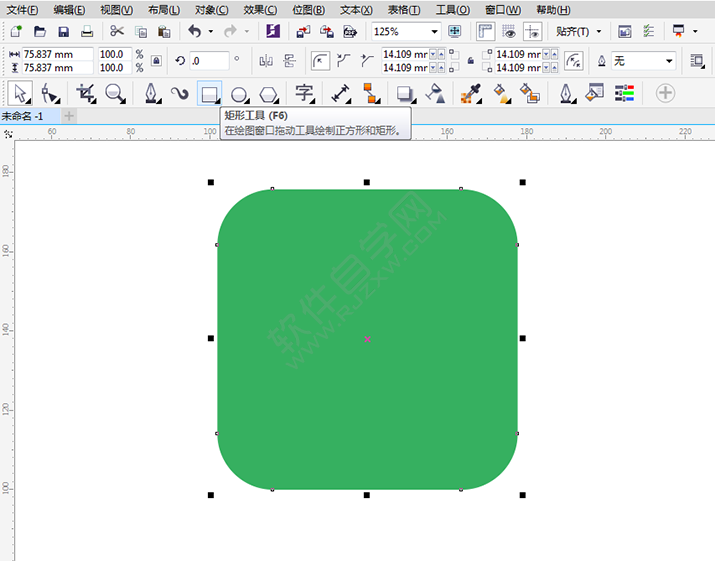Open the 效果(C) menu

click(x=260, y=10)
